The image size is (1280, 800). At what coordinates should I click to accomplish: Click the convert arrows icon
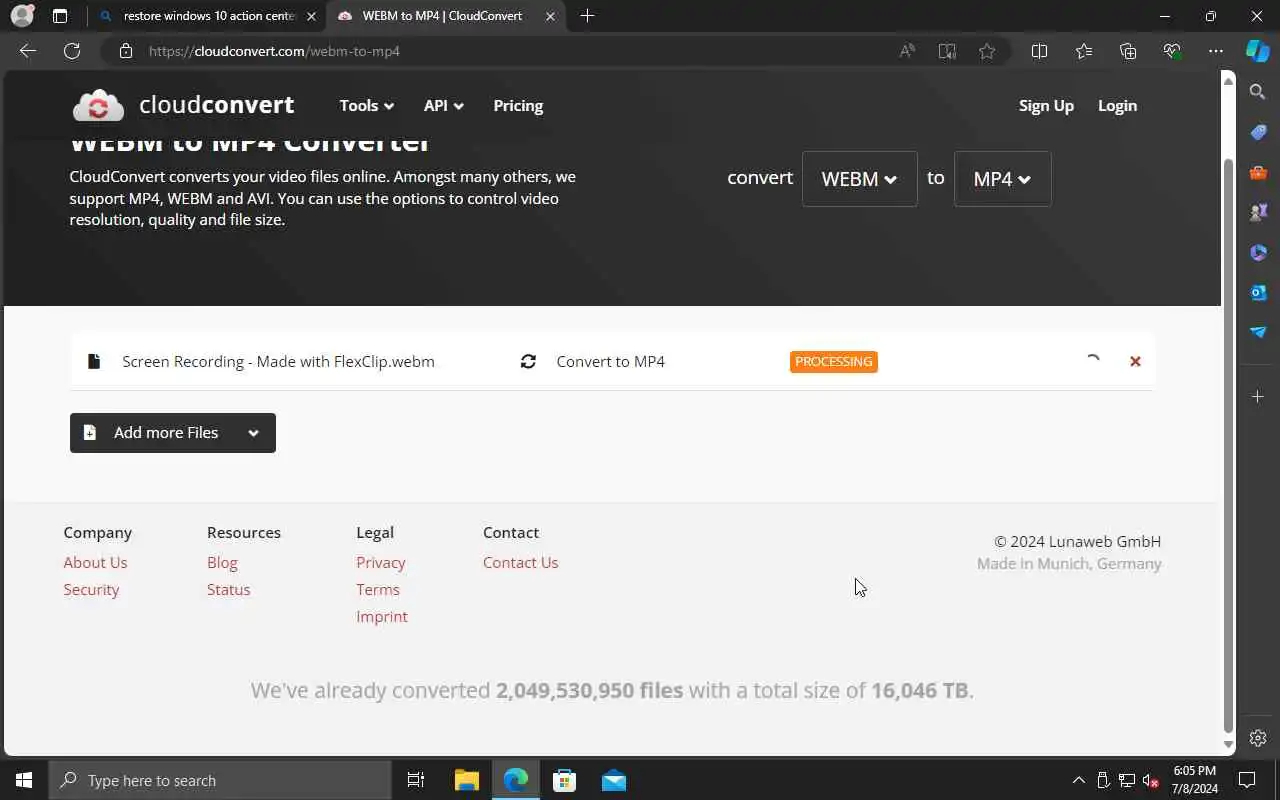pyautogui.click(x=528, y=362)
